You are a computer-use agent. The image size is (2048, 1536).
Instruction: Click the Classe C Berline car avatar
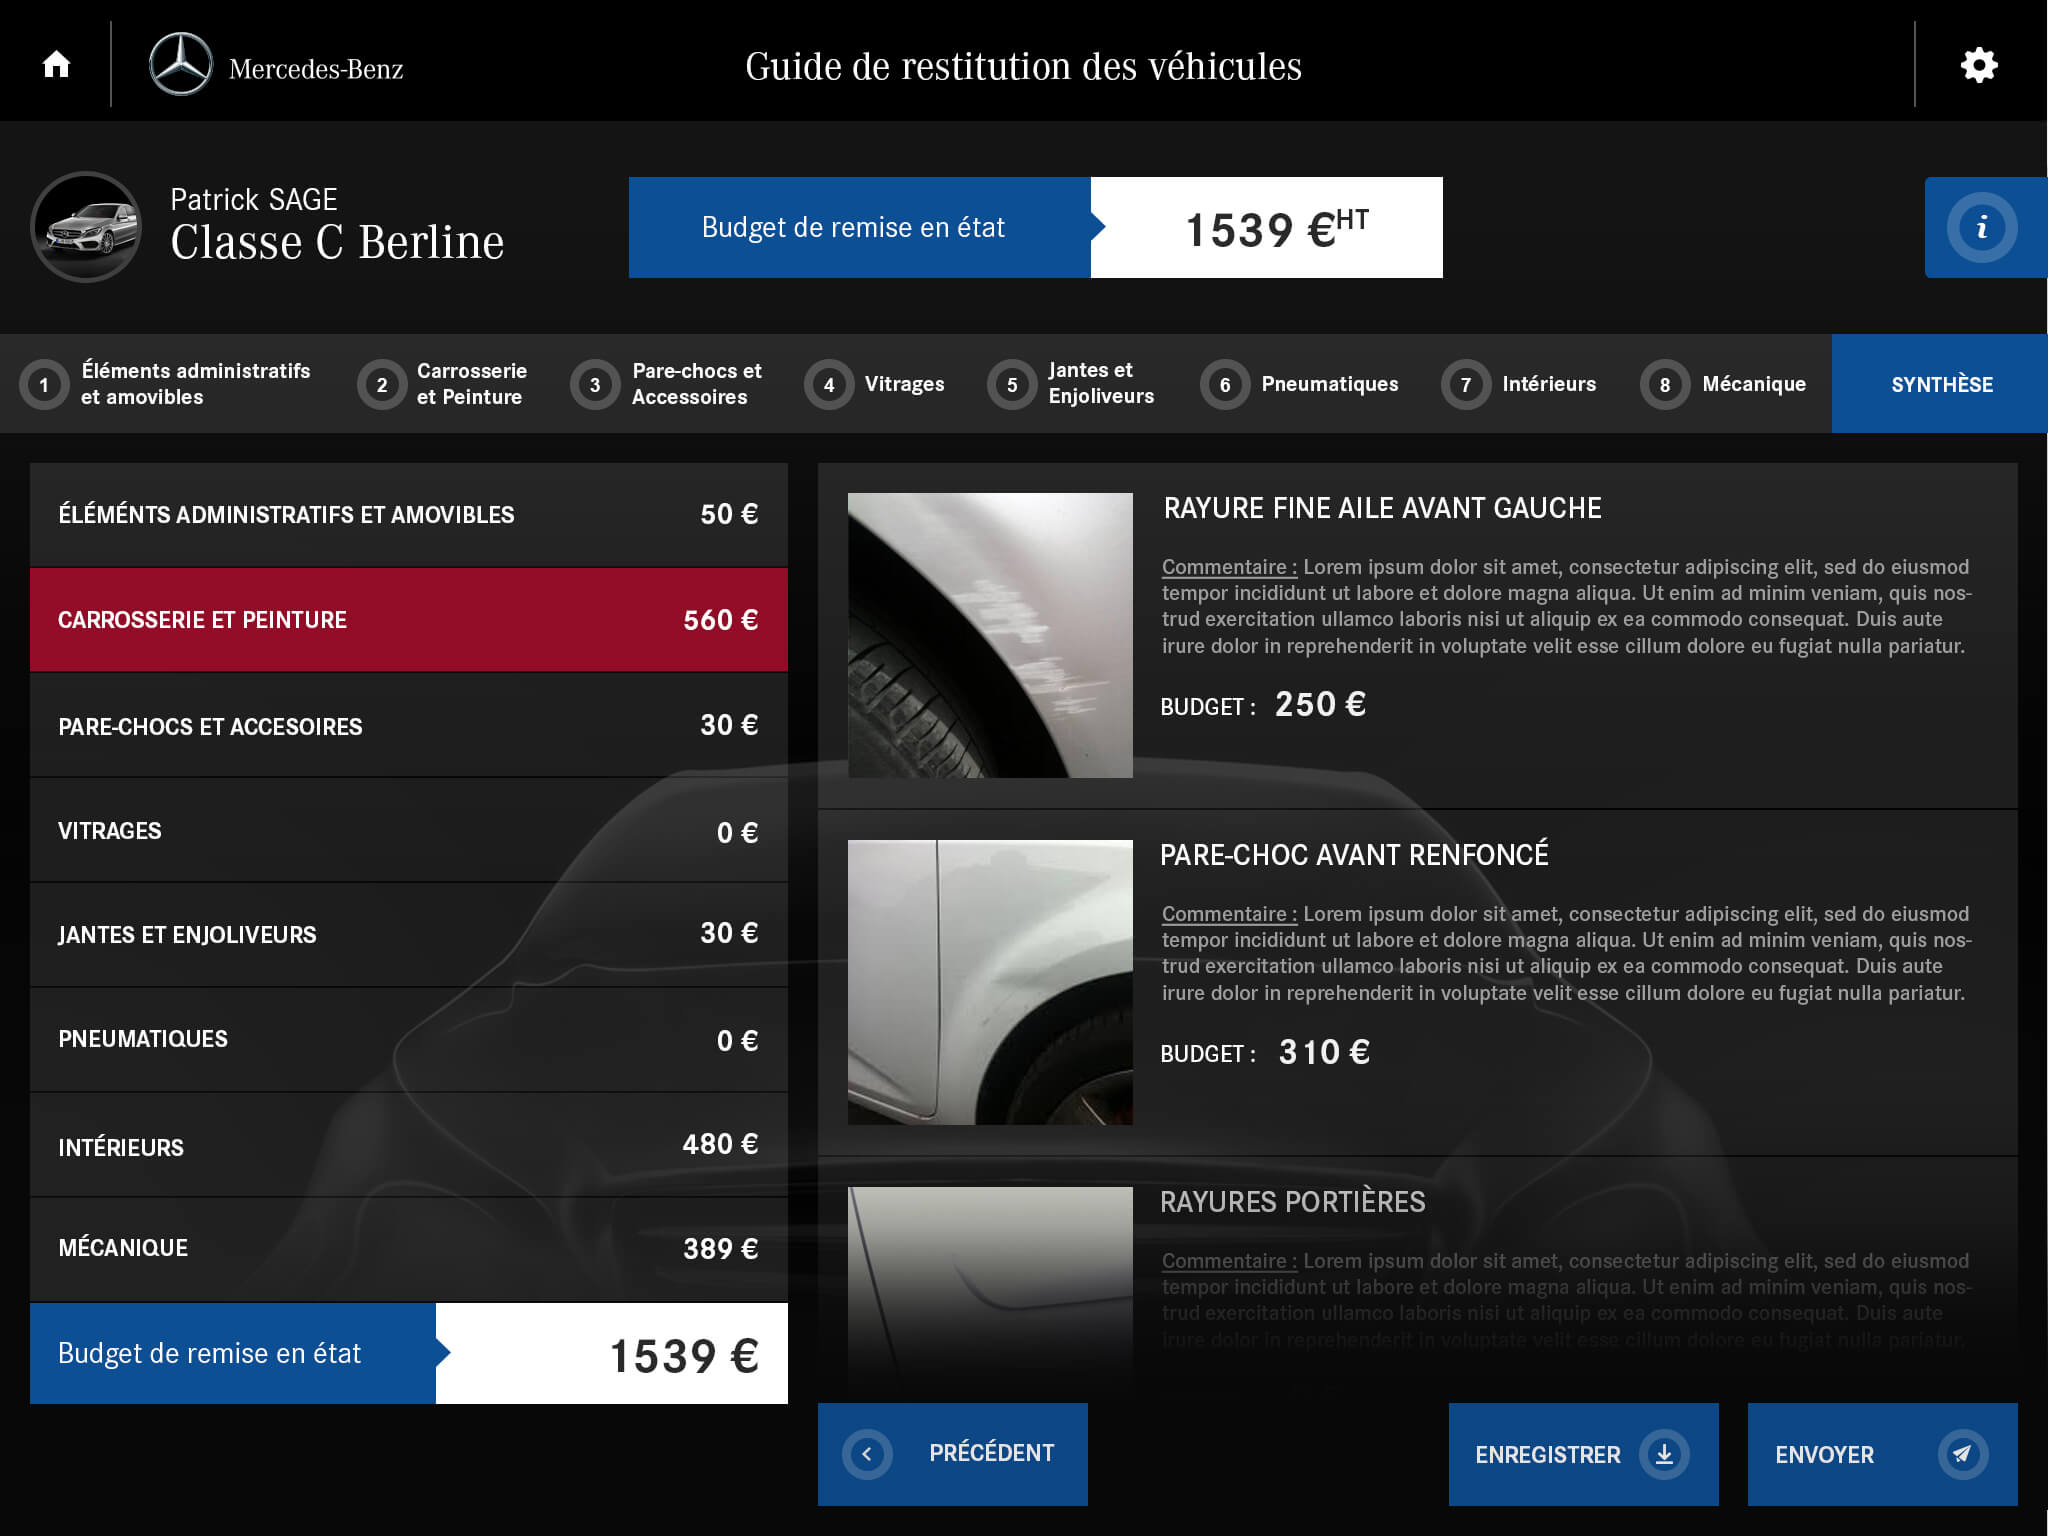coord(87,227)
